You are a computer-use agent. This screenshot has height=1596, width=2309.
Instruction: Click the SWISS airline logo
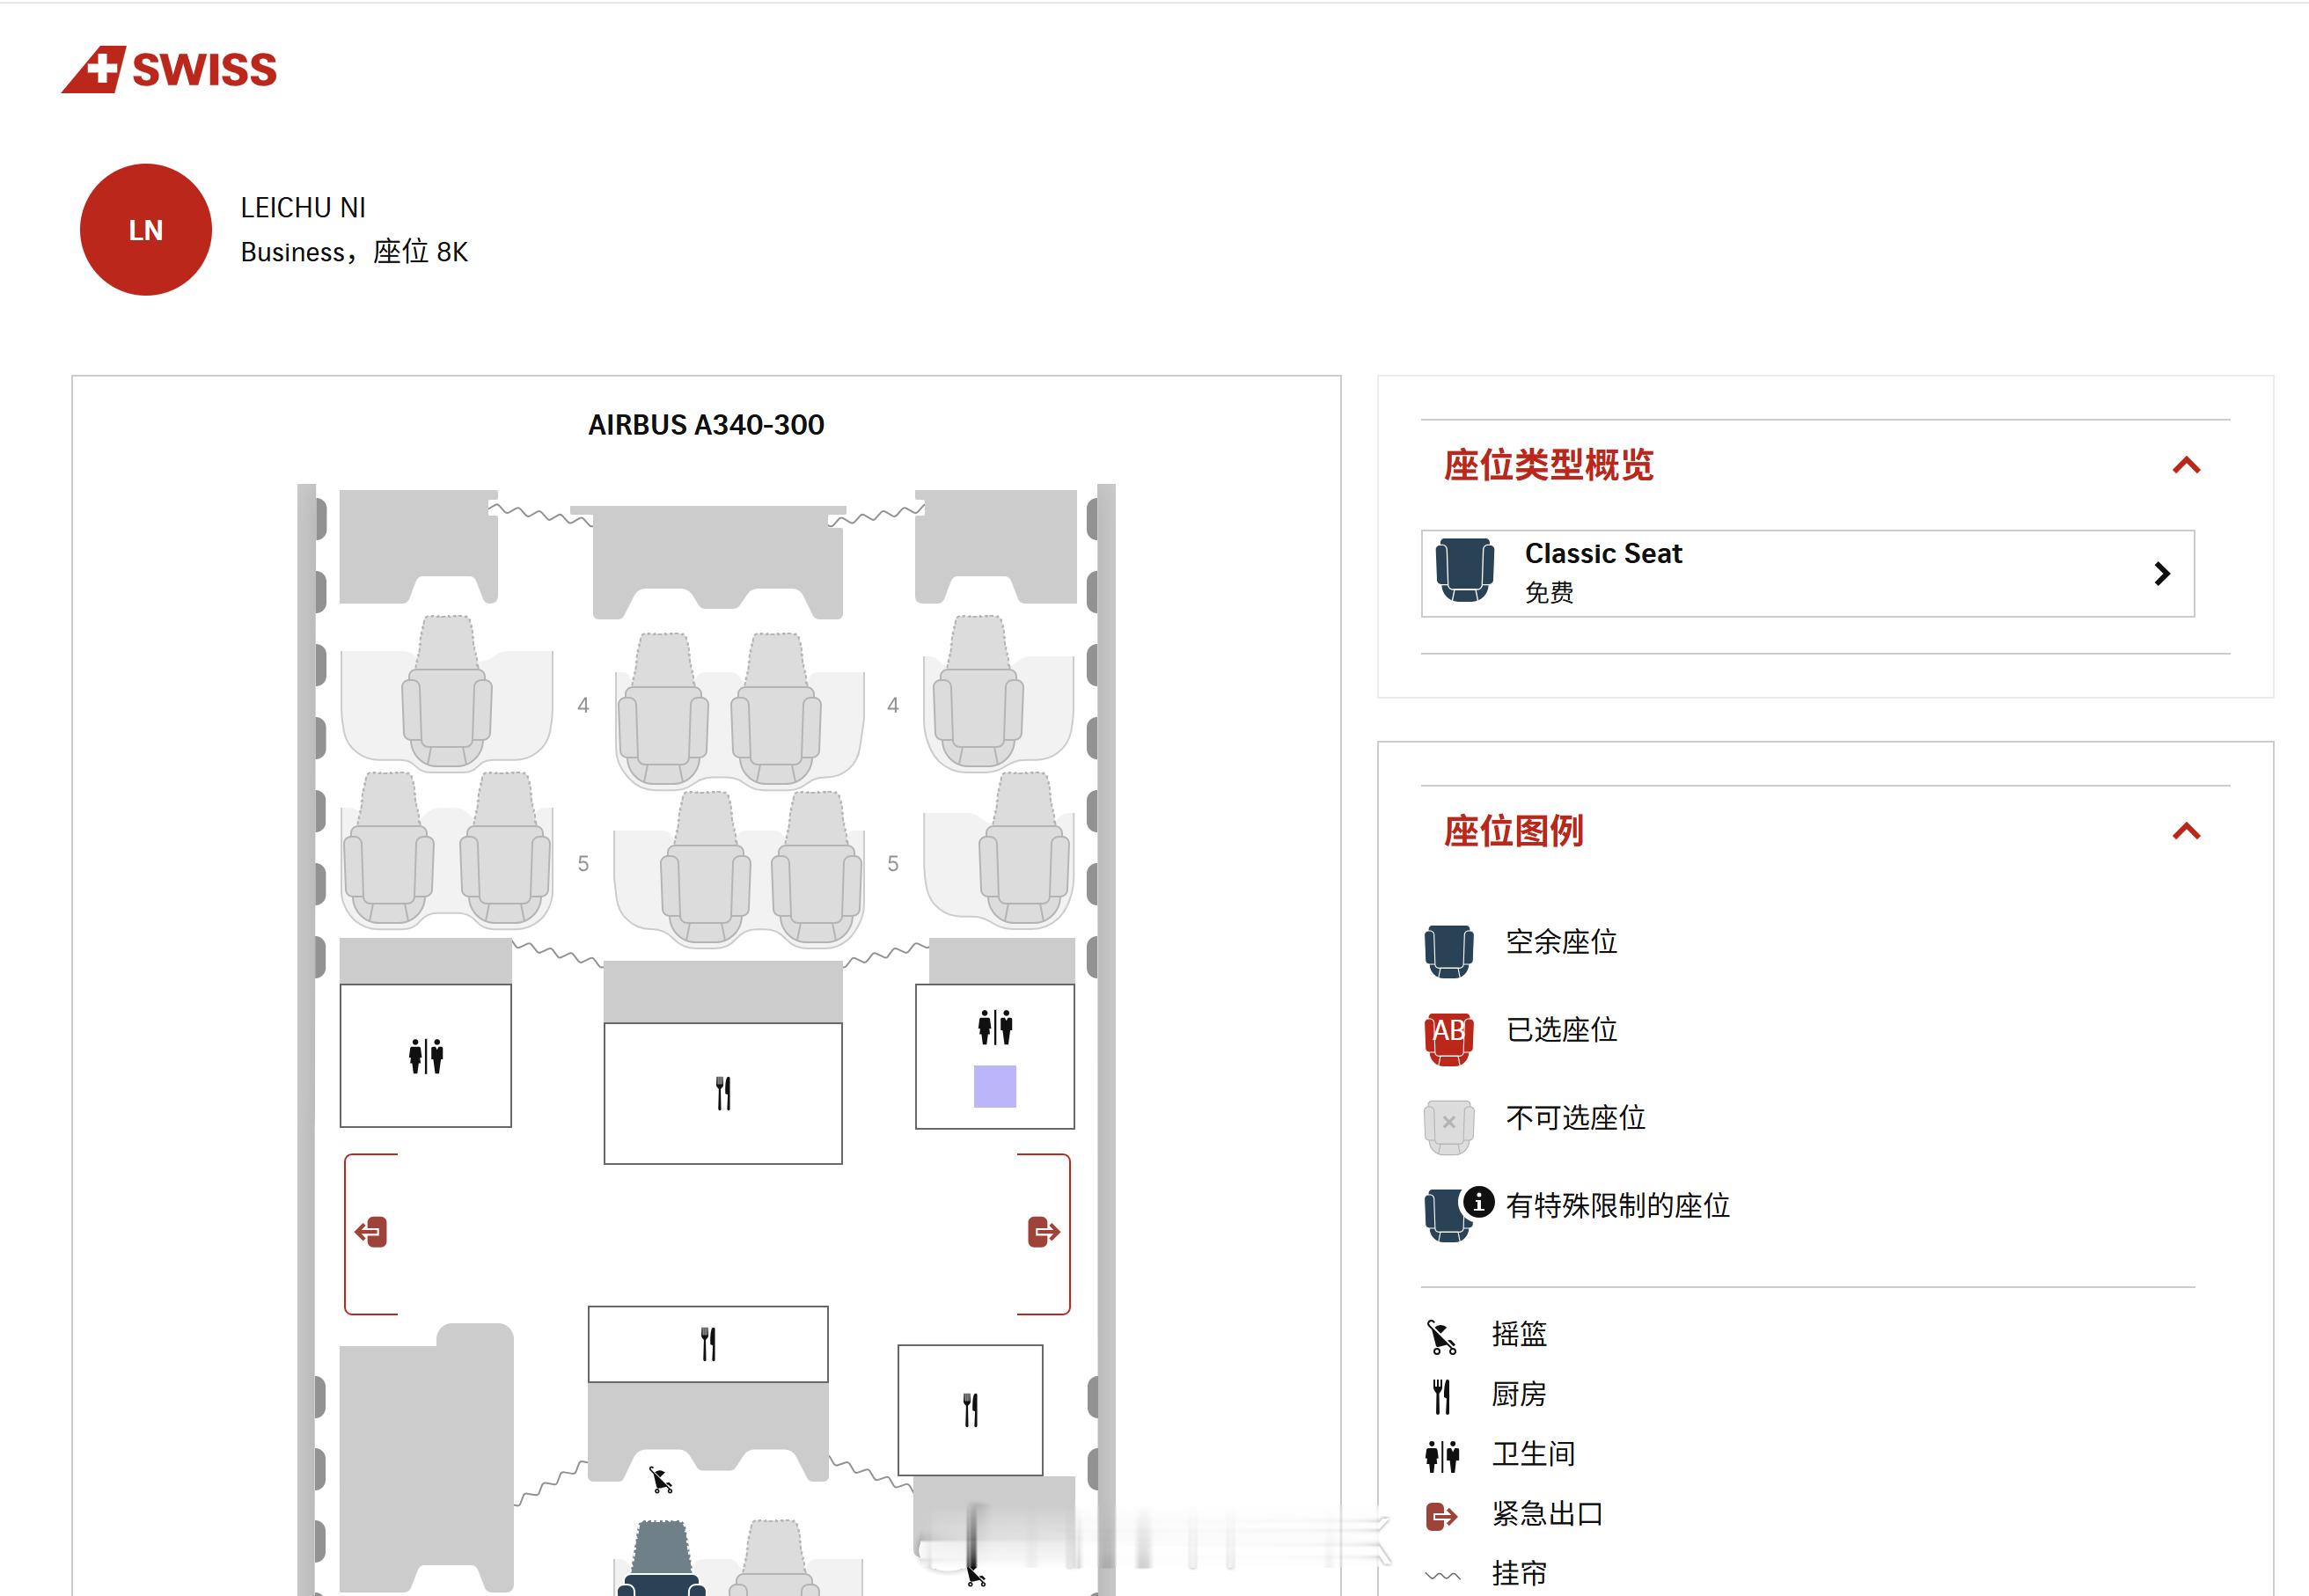pyautogui.click(x=169, y=69)
